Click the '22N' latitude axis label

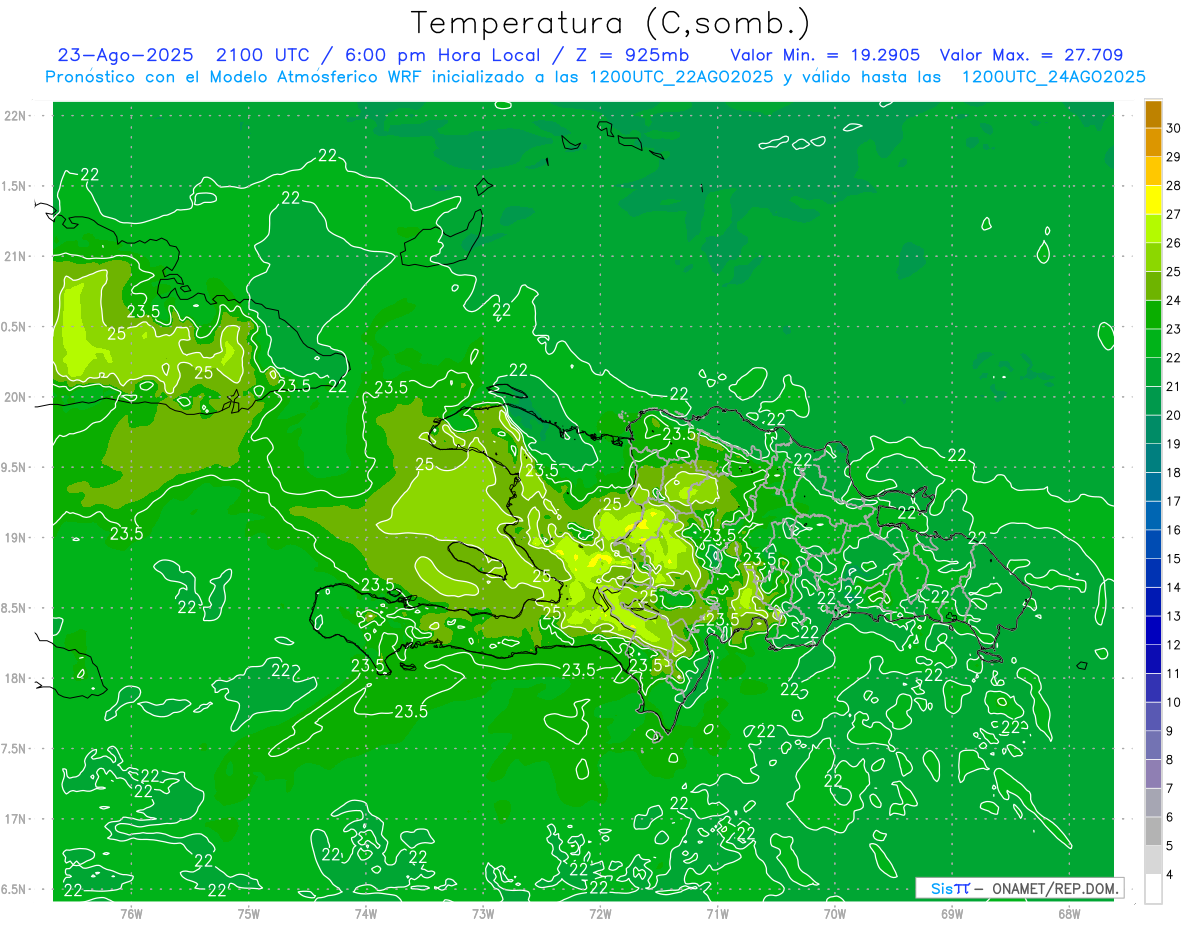click(x=15, y=116)
